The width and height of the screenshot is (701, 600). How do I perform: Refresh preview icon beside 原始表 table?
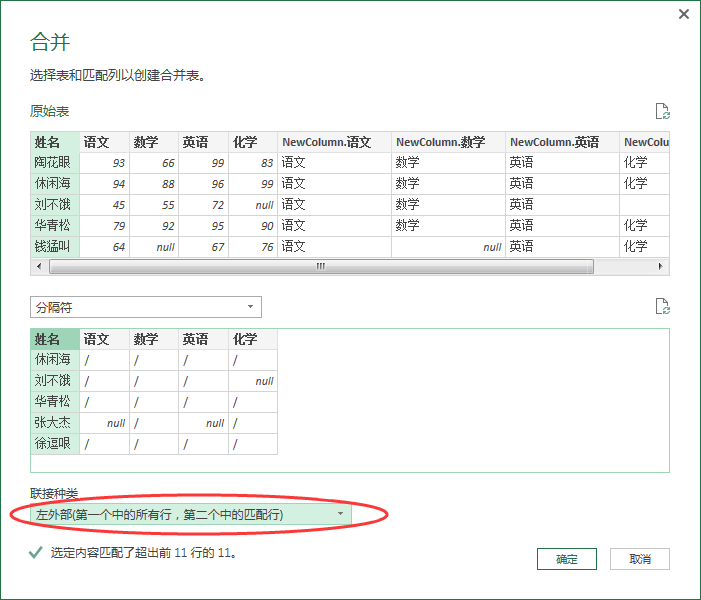[662, 111]
